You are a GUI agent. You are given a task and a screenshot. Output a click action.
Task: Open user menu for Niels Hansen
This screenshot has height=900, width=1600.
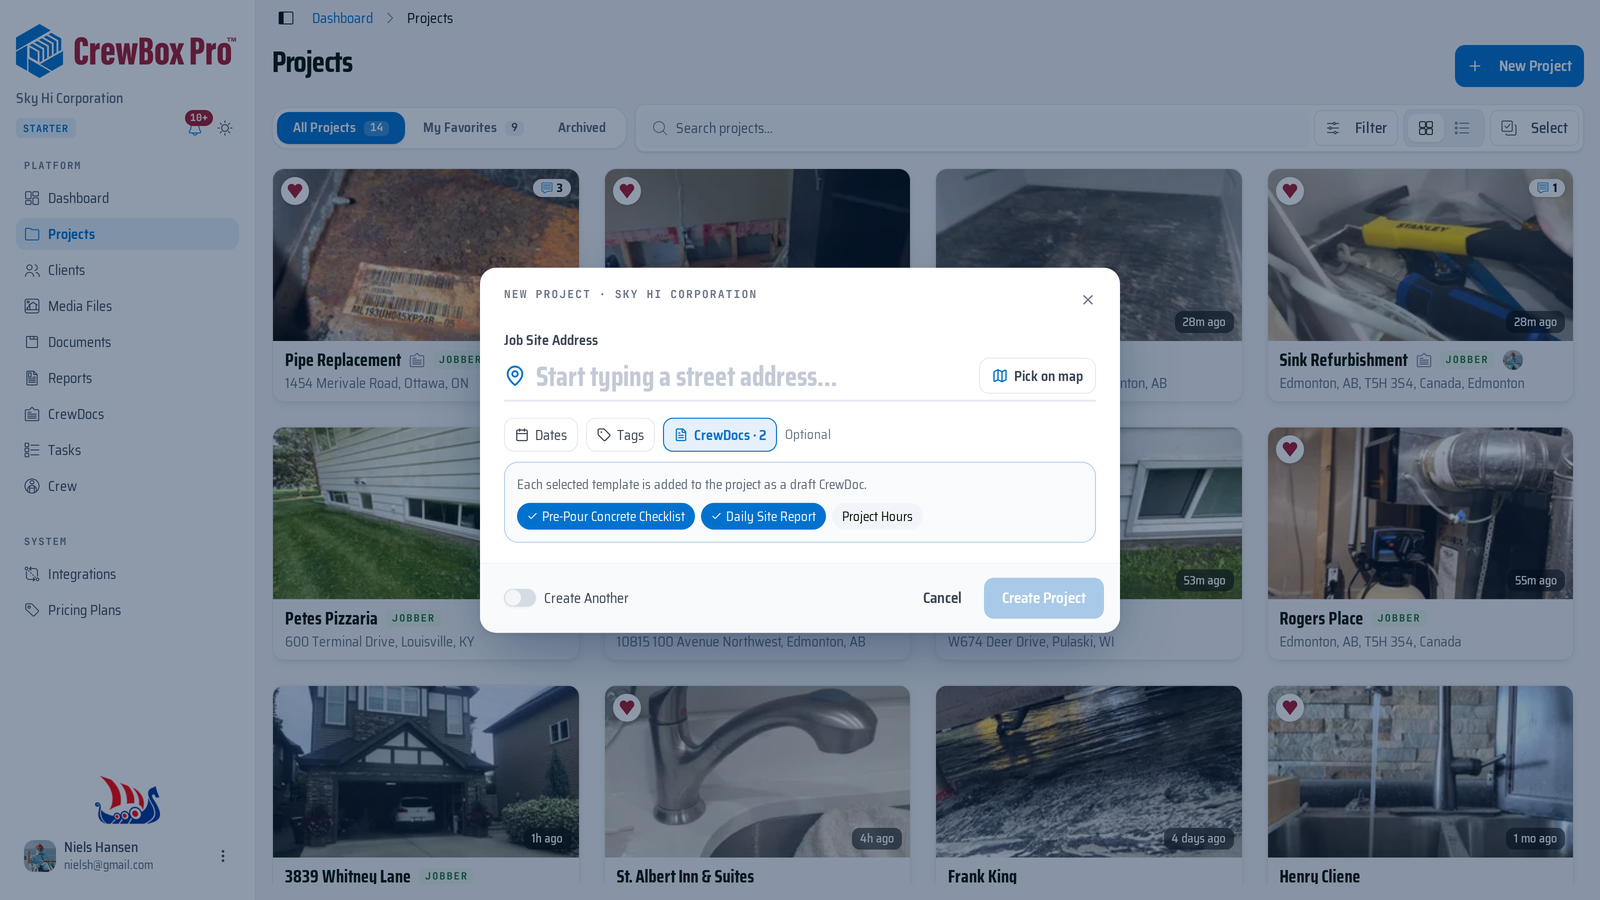point(223,856)
